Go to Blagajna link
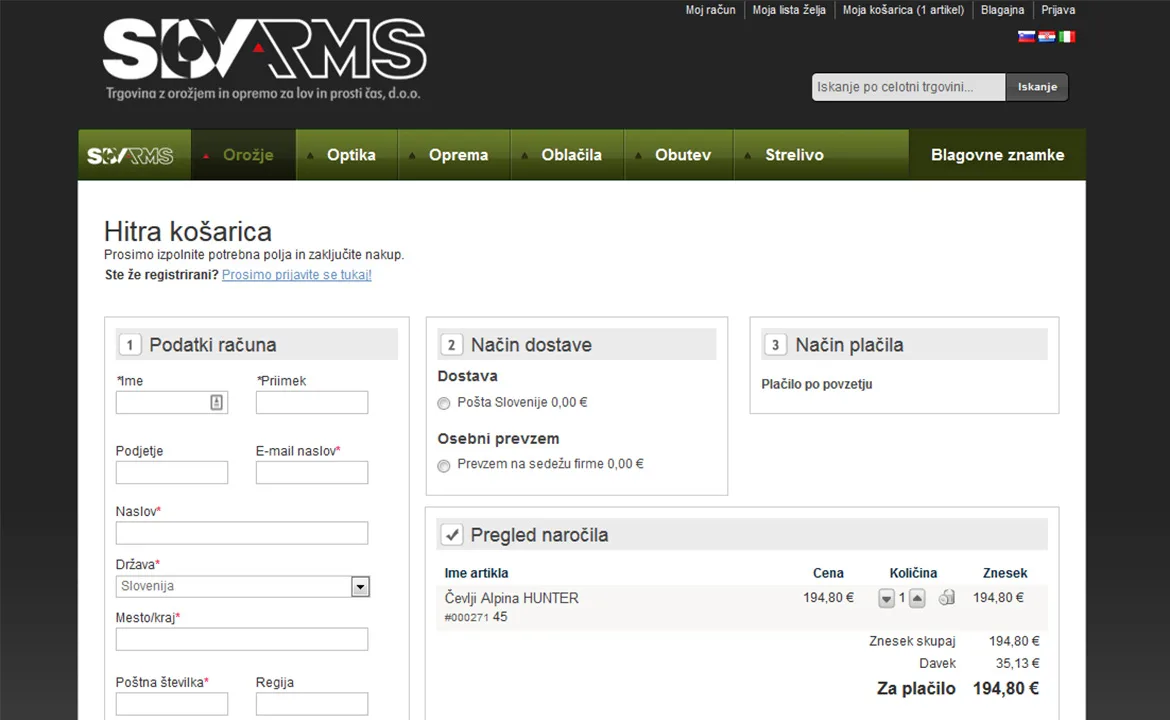Viewport: 1170px width, 720px height. pyautogui.click(x=1002, y=10)
